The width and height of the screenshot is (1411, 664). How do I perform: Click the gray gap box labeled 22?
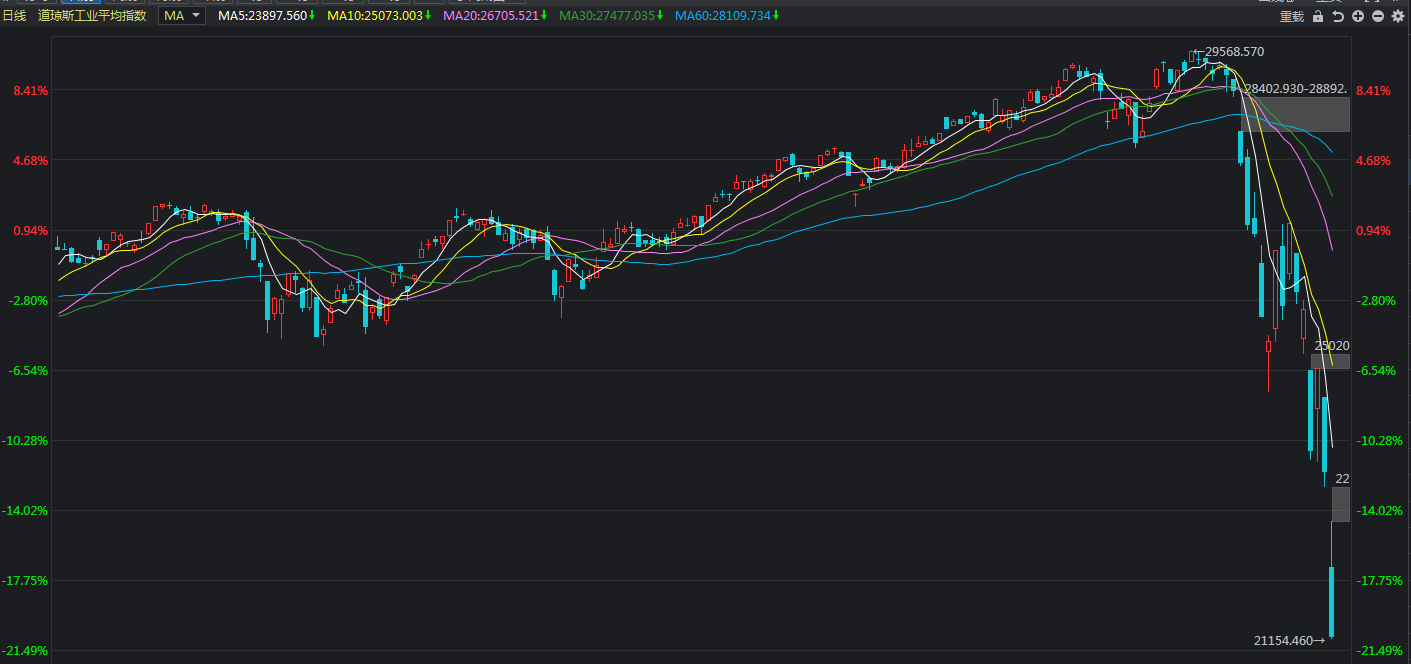1340,504
